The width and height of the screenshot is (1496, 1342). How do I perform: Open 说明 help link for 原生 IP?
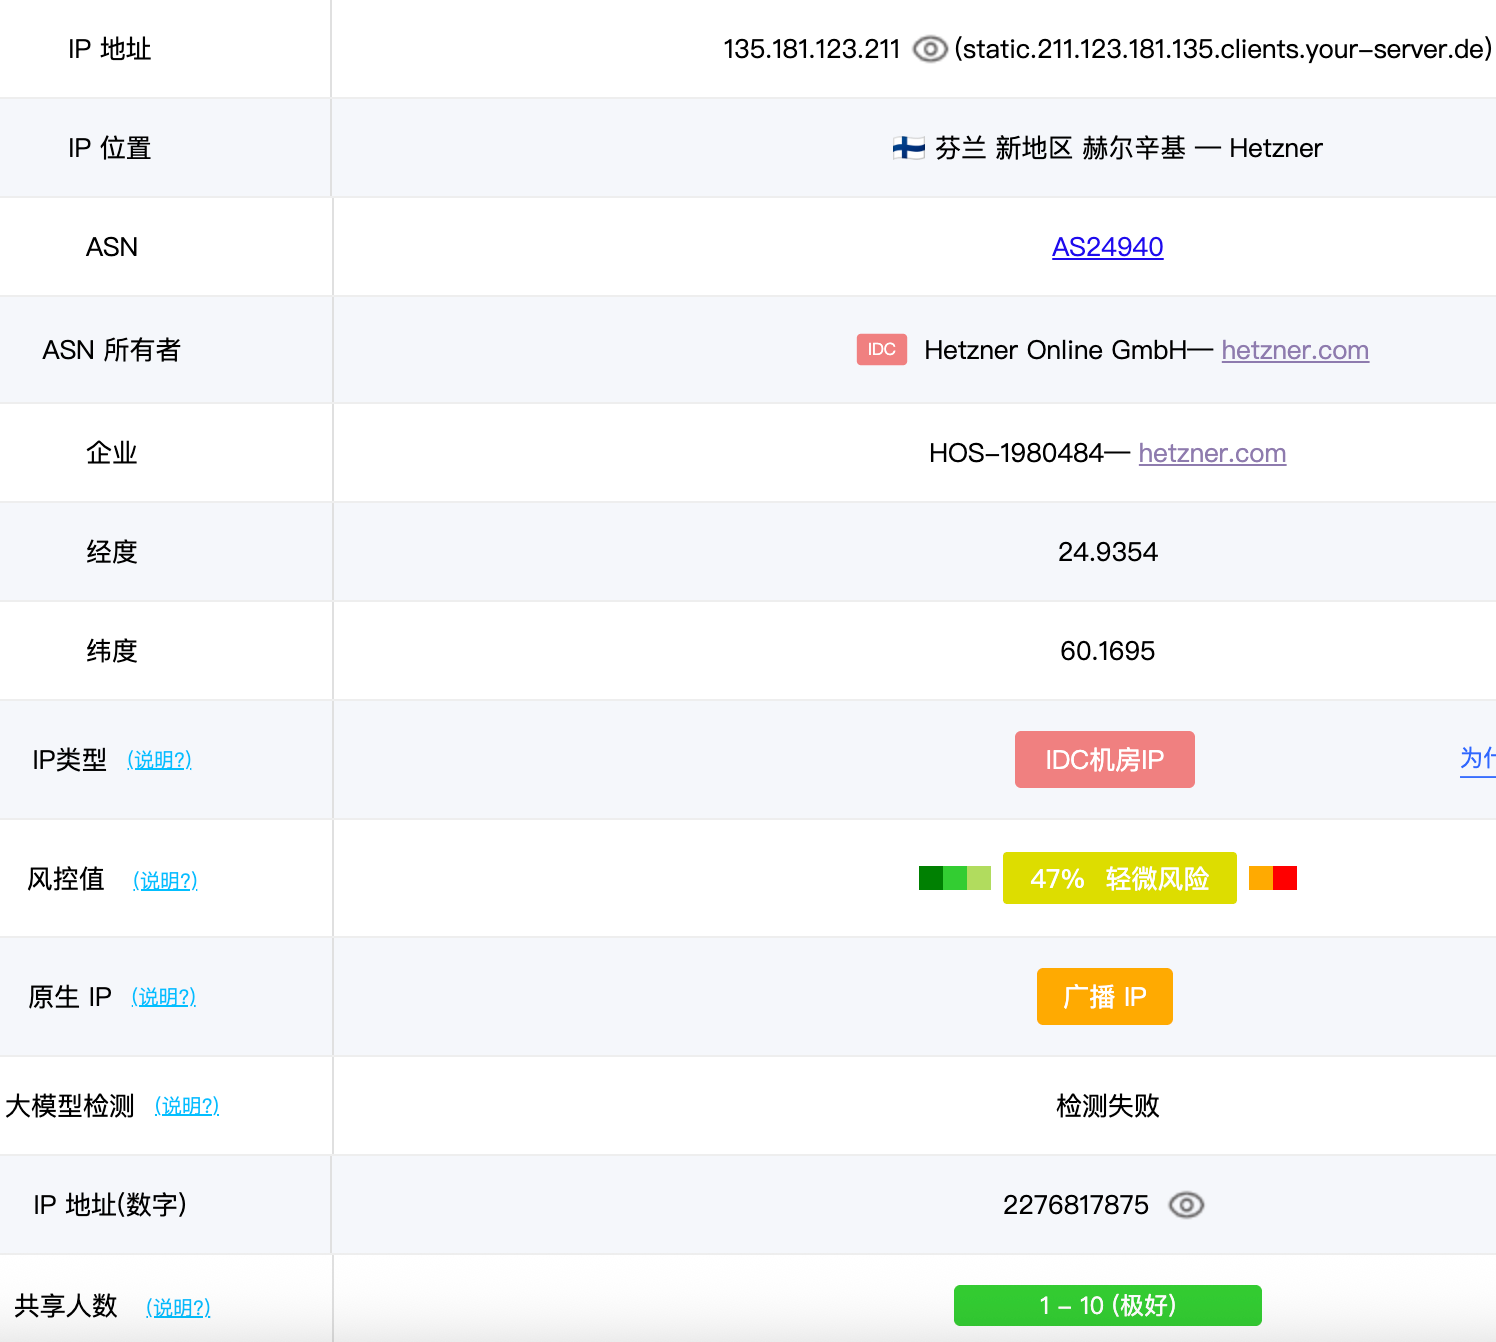163,997
